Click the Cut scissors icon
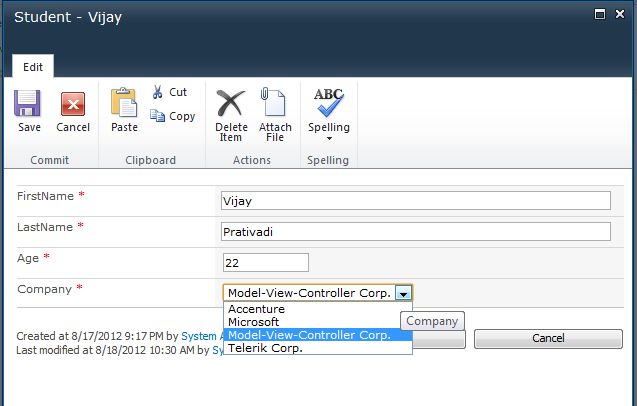Viewport: 637px width, 406px height. pyautogui.click(x=158, y=92)
